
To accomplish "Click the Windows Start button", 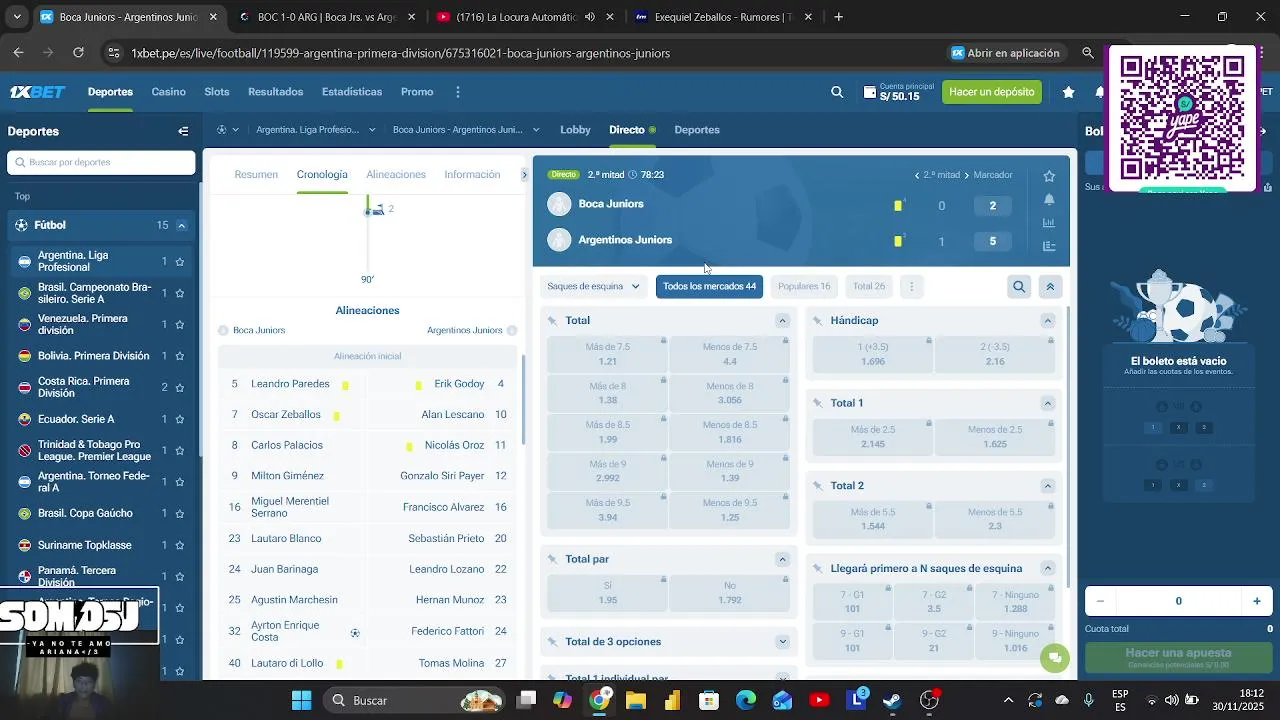I will [301, 700].
